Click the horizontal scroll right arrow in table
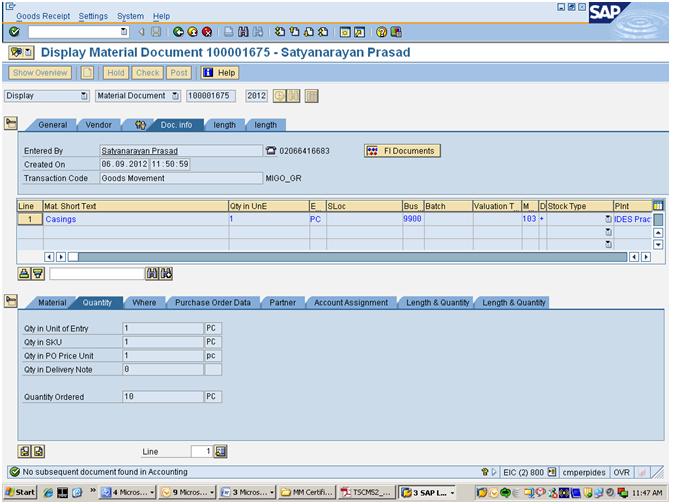This screenshot has height=504, width=674. pyautogui.click(x=646, y=257)
